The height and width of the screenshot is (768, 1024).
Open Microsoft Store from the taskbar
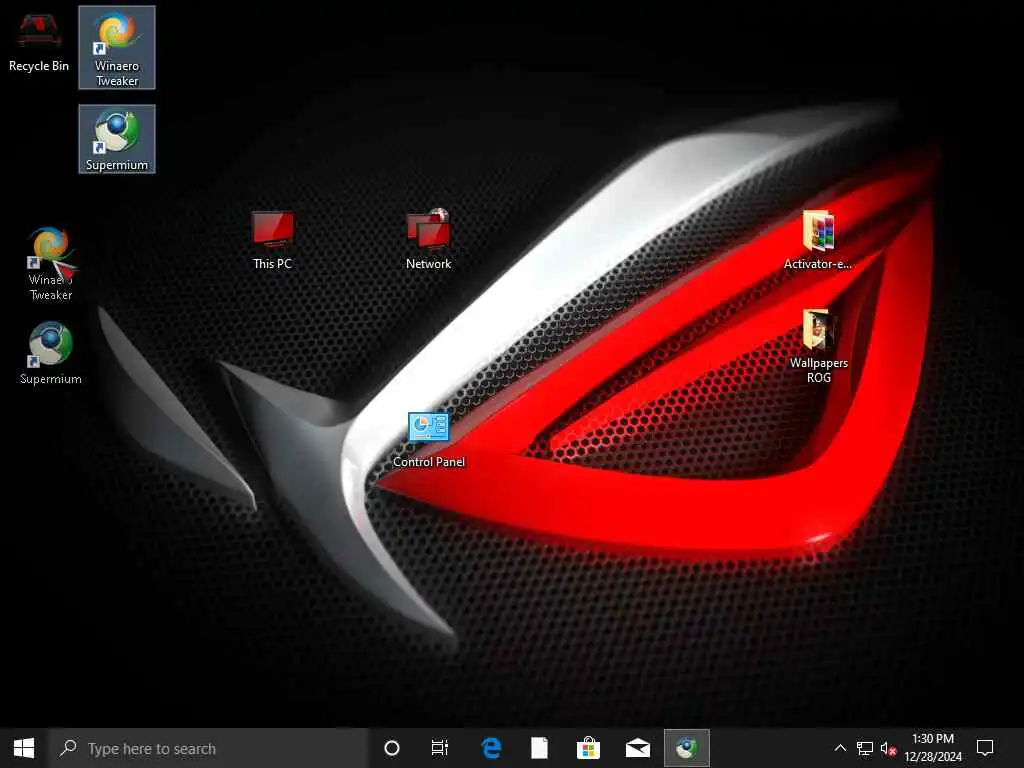coord(588,748)
